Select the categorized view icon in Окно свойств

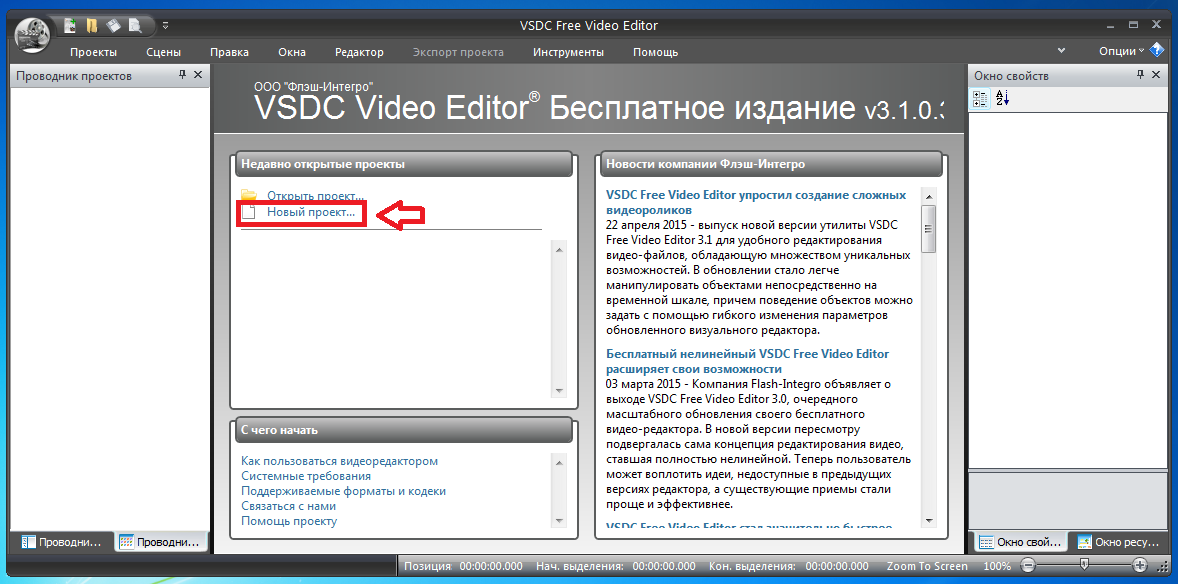click(x=981, y=97)
